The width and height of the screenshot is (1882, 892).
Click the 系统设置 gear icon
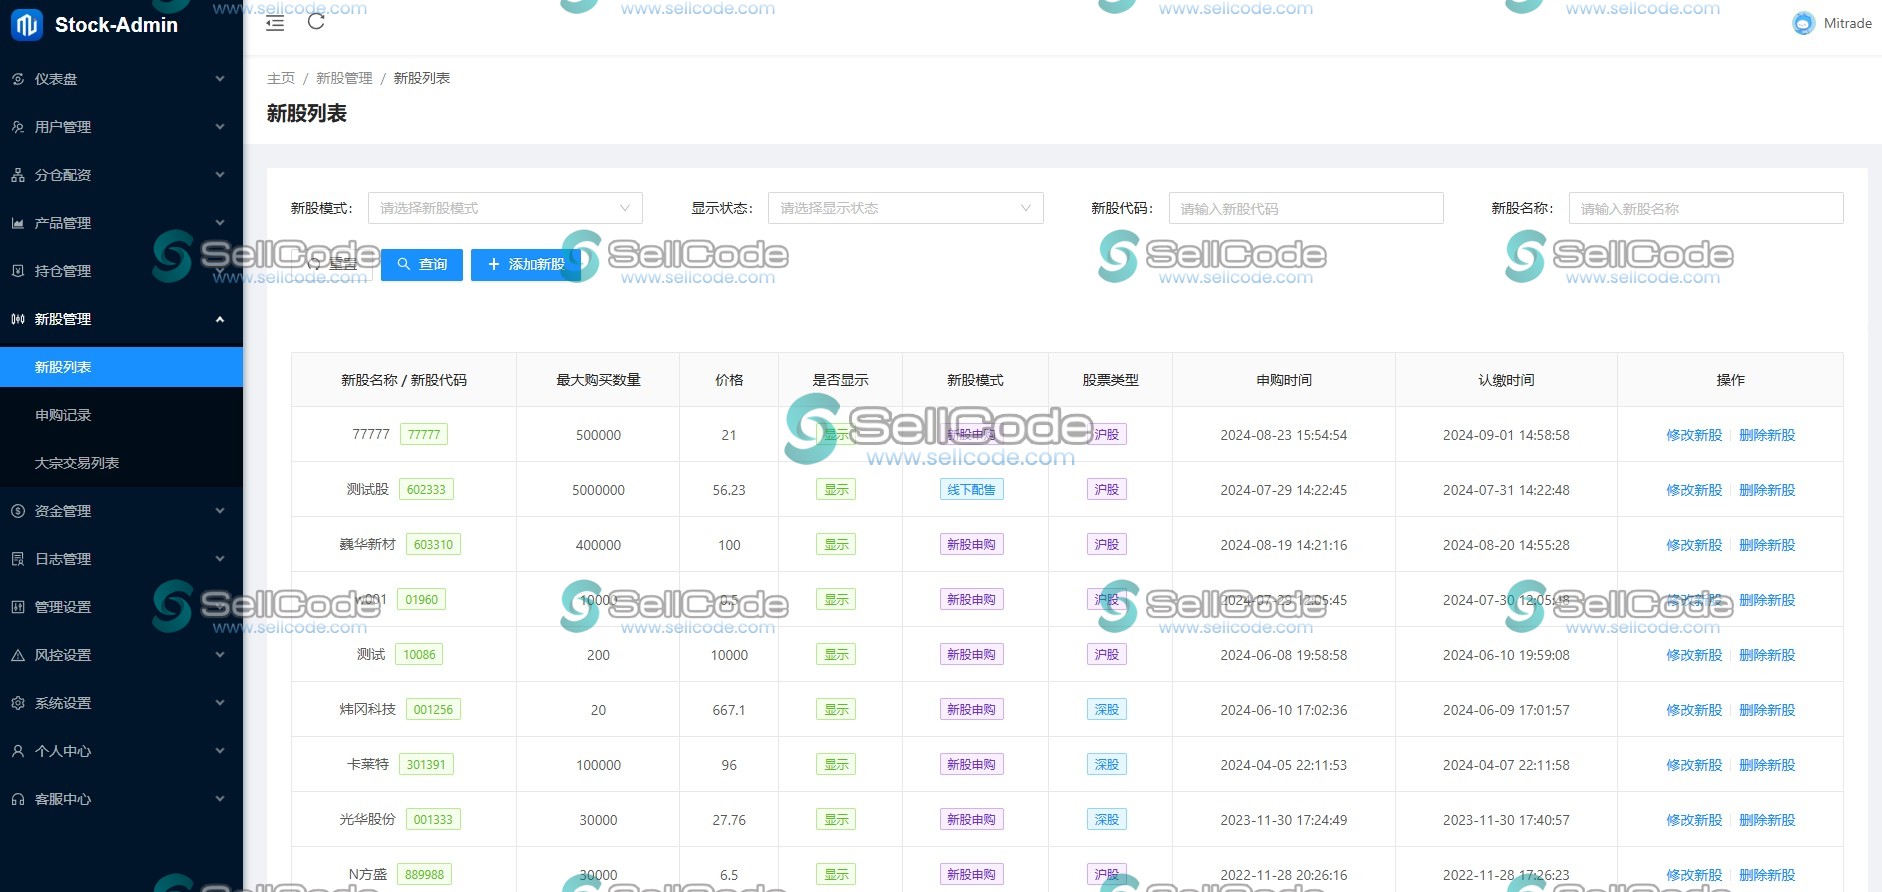[x=18, y=703]
